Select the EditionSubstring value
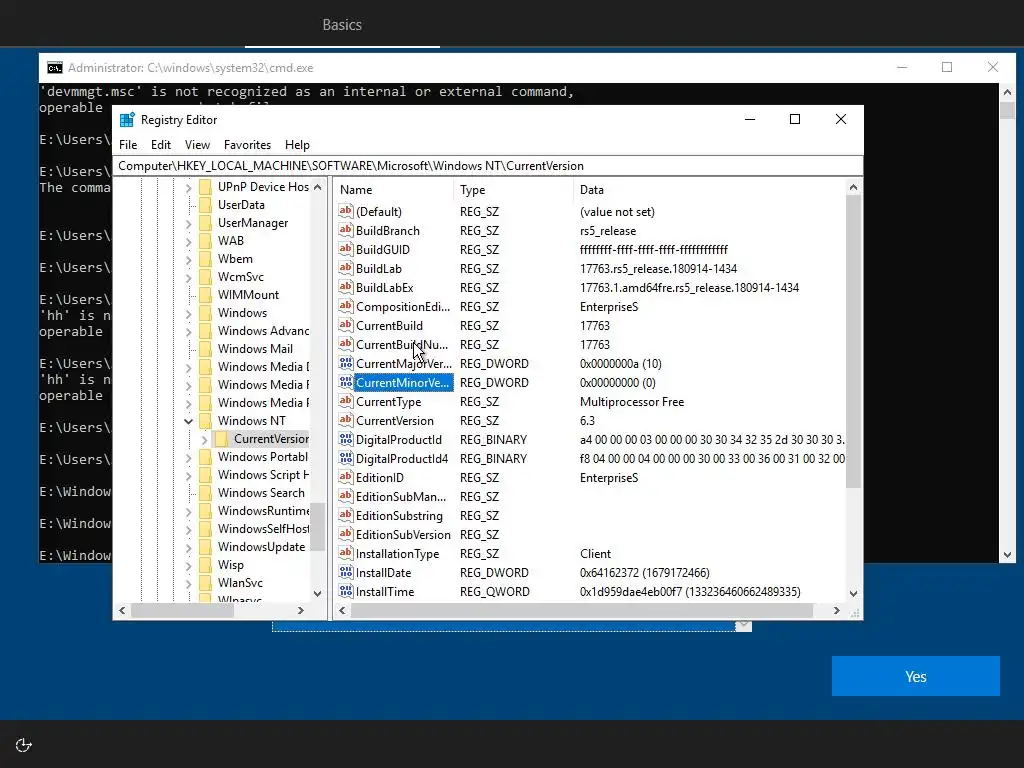The width and height of the screenshot is (1024, 768). click(x=399, y=515)
